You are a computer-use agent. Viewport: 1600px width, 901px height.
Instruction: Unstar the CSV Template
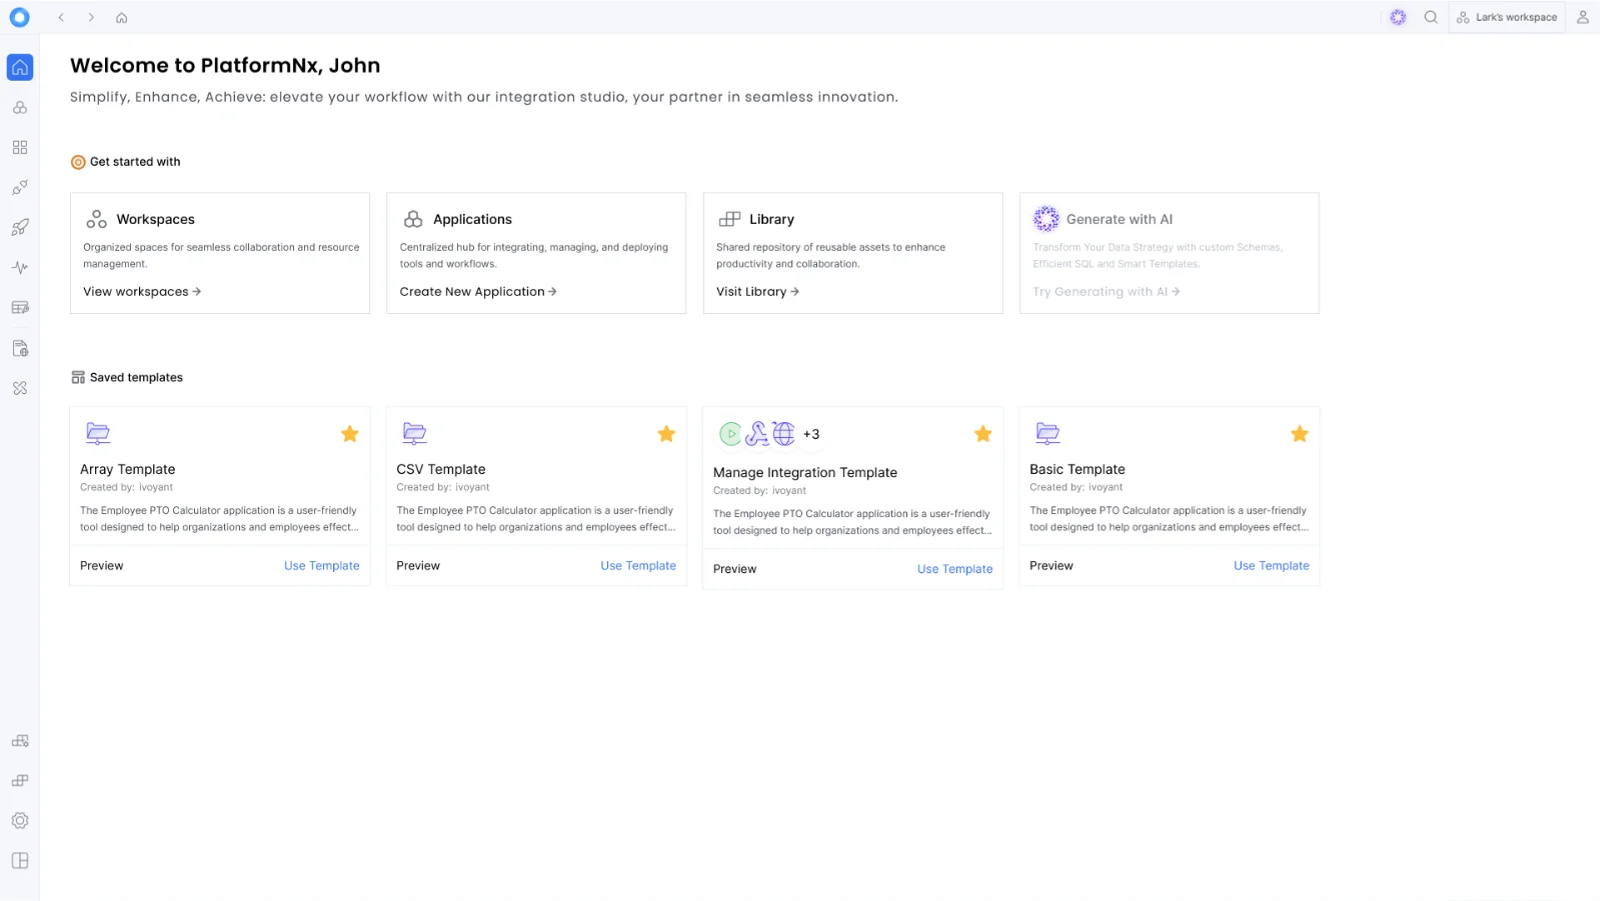(666, 434)
